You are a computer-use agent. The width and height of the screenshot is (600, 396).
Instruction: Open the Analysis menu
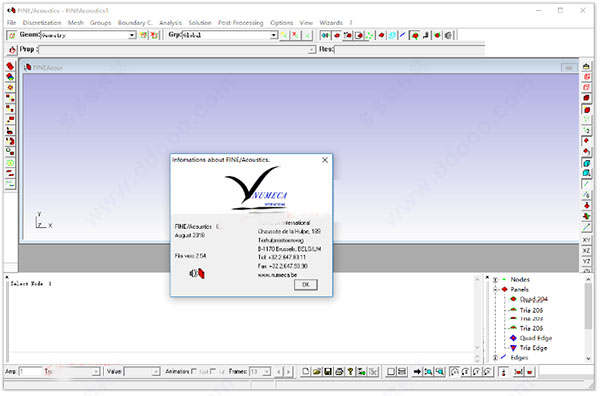pyautogui.click(x=170, y=23)
